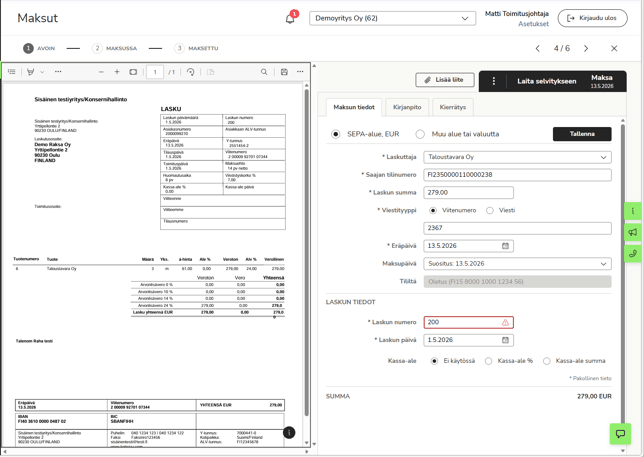Viewport: 644px width, 457px height.
Task: Close the payment detail view
Action: (x=614, y=48)
